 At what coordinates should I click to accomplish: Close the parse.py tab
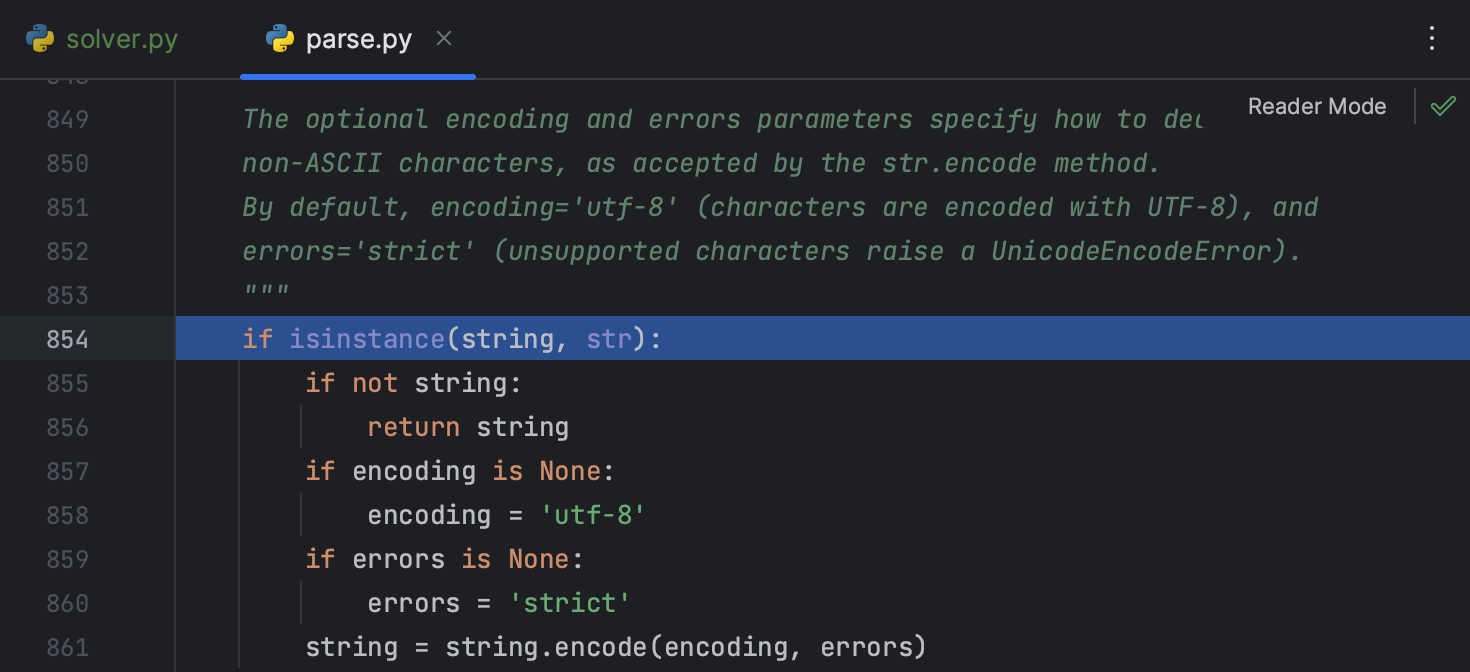pos(443,38)
